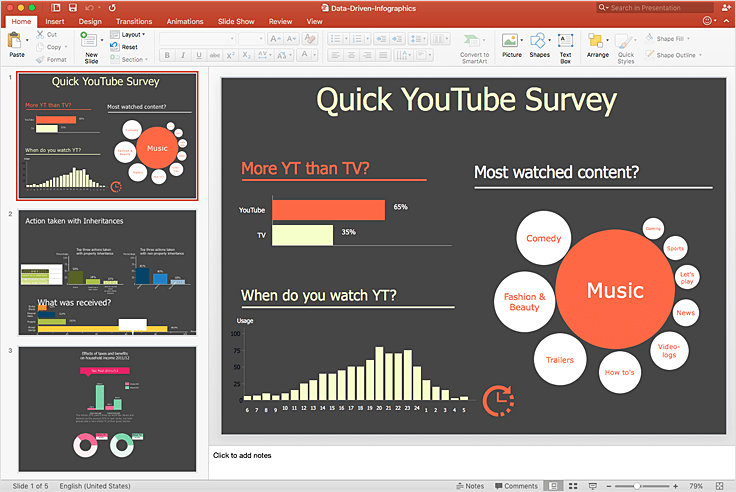Viewport: 736px width, 492px height.
Task: Go to the Slide Show tab
Action: point(236,22)
